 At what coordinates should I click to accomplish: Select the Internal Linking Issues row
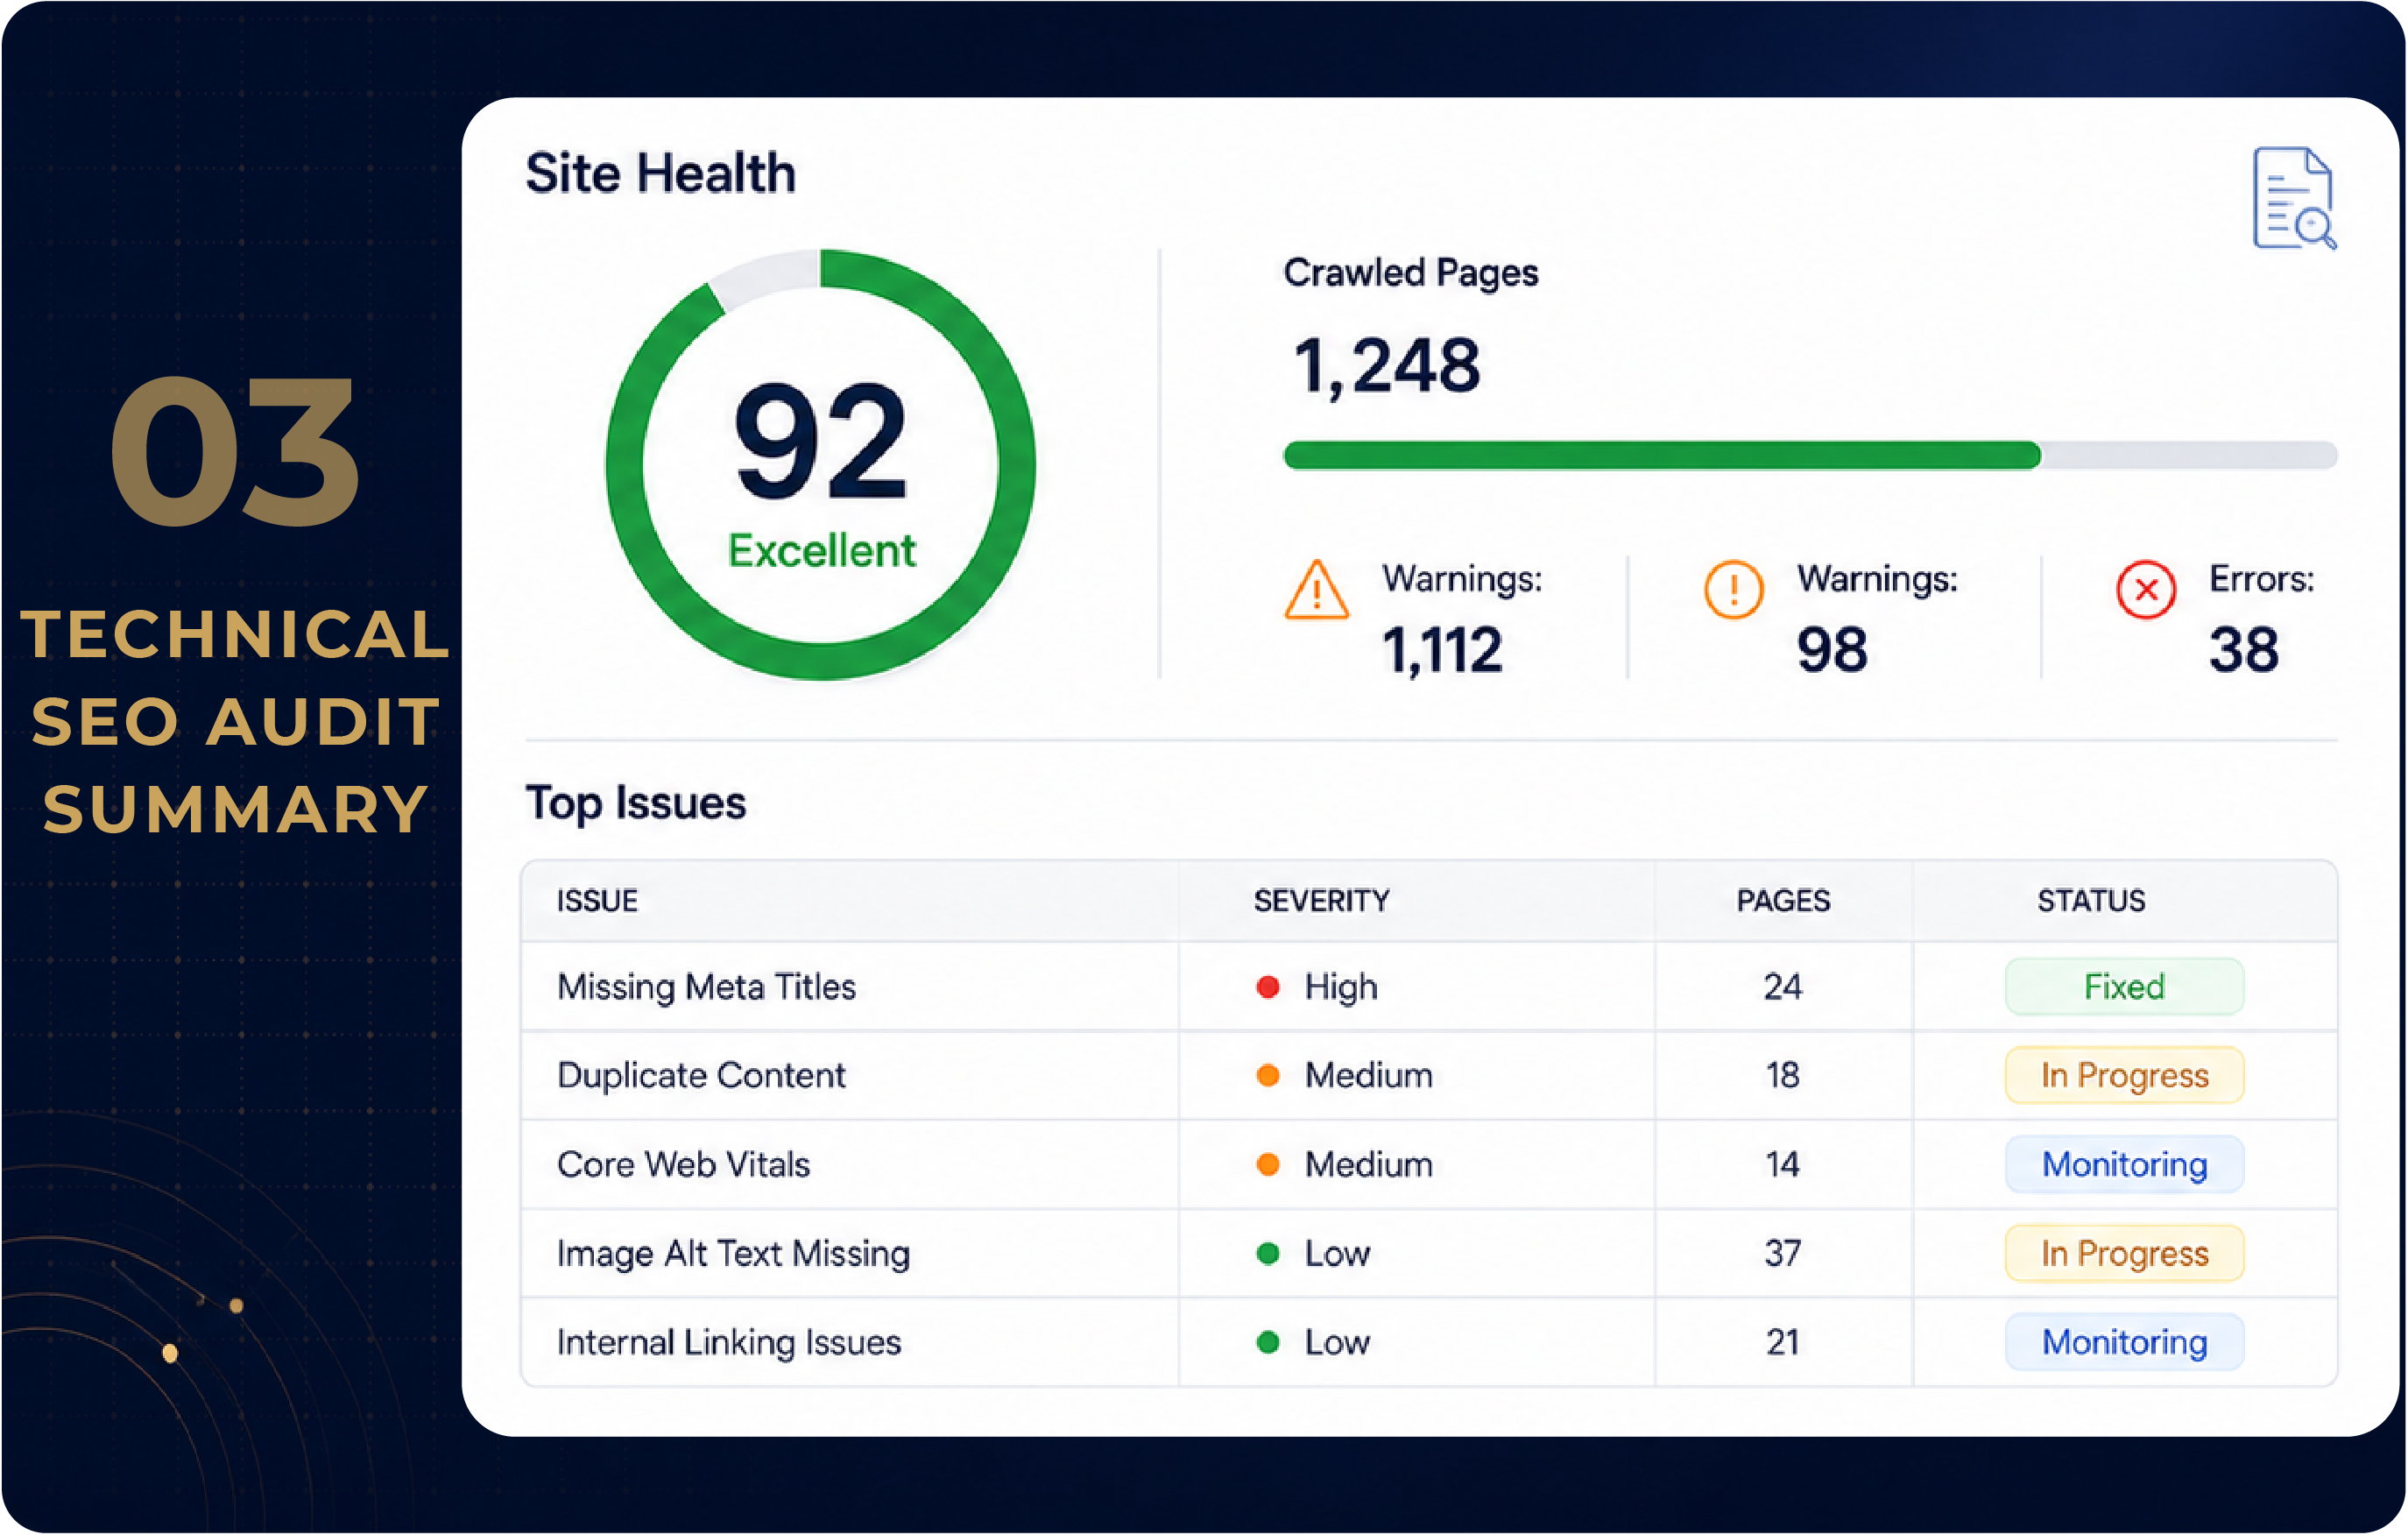(x=1429, y=1343)
